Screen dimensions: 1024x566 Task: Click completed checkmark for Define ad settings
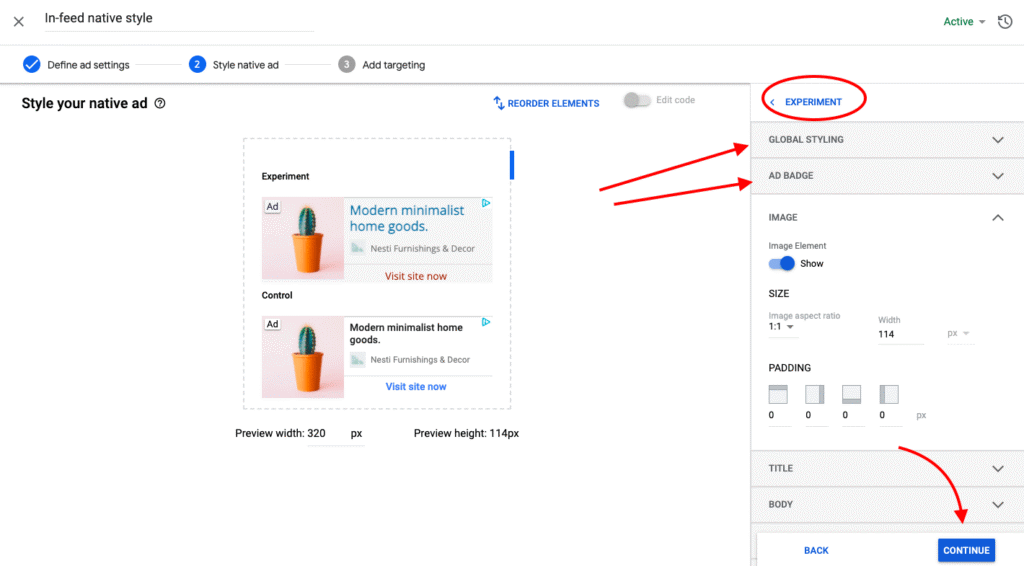[x=31, y=65]
